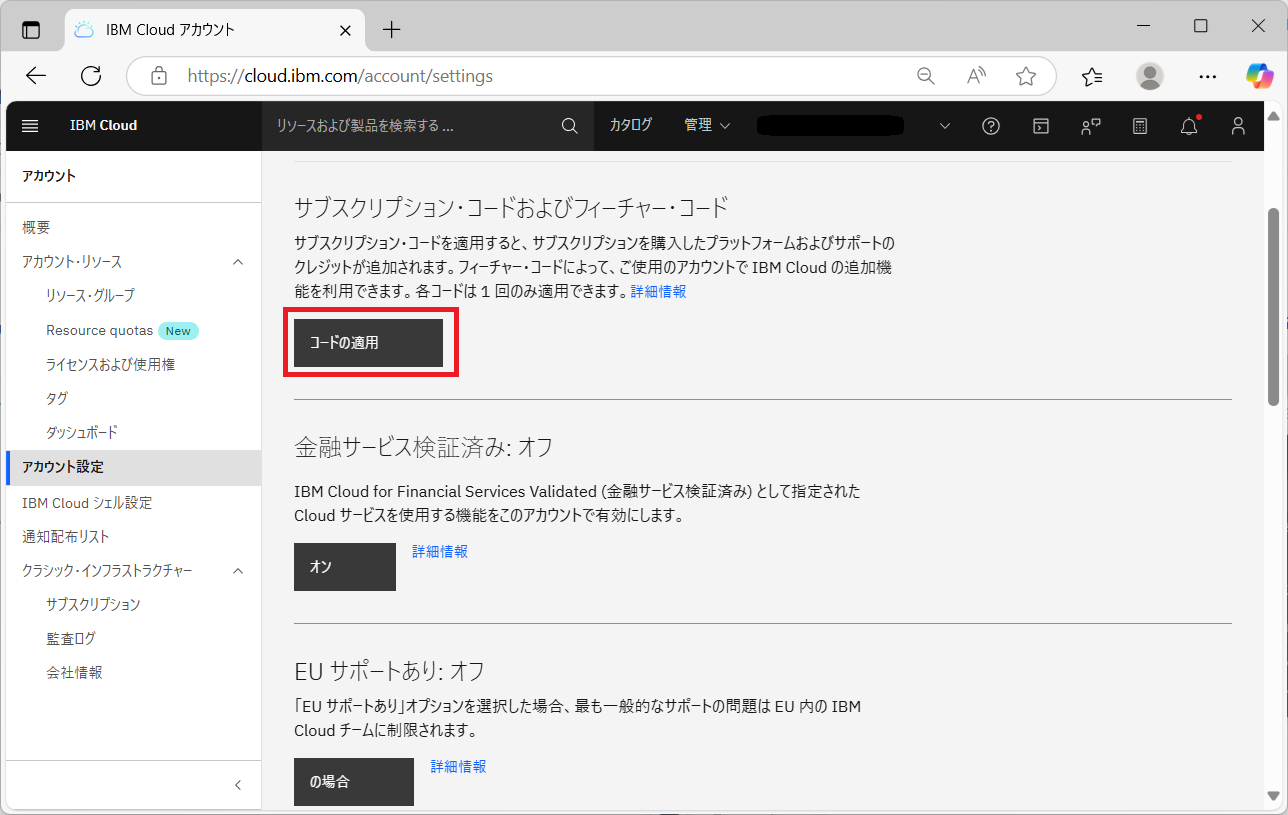Click the page scrollbar on the right
The image size is (1288, 815).
tap(1272, 300)
